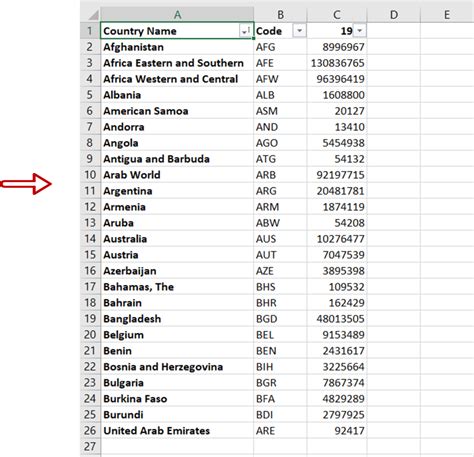
Task: Select the Bulgaria cell
Action: click(x=177, y=383)
